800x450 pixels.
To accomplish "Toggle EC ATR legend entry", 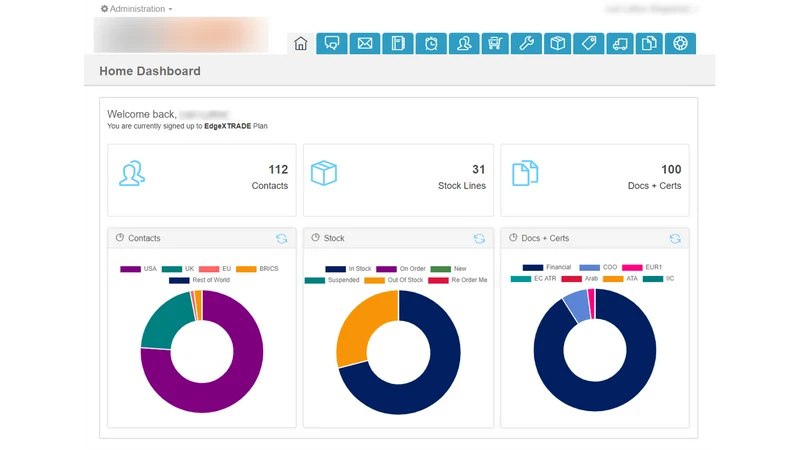I will tap(534, 279).
